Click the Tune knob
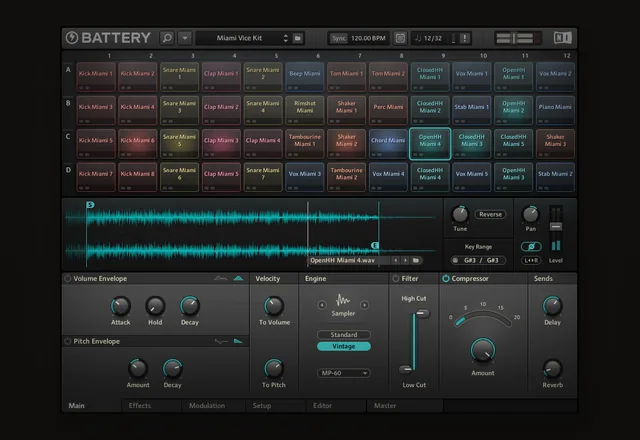 (x=460, y=214)
